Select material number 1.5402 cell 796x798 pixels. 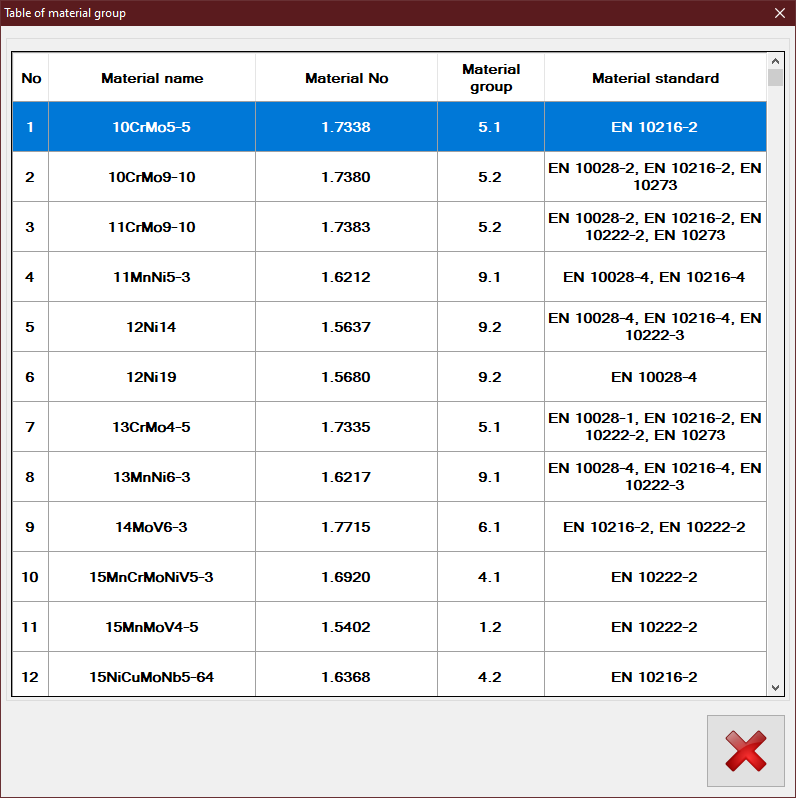[x=346, y=627]
